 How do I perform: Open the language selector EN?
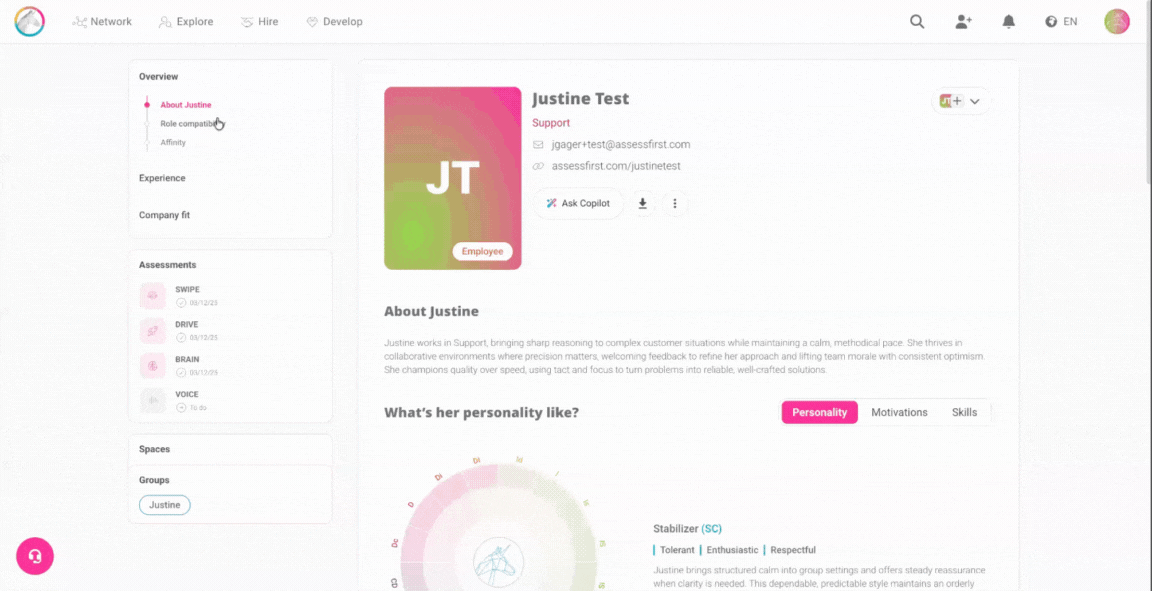pos(1061,21)
